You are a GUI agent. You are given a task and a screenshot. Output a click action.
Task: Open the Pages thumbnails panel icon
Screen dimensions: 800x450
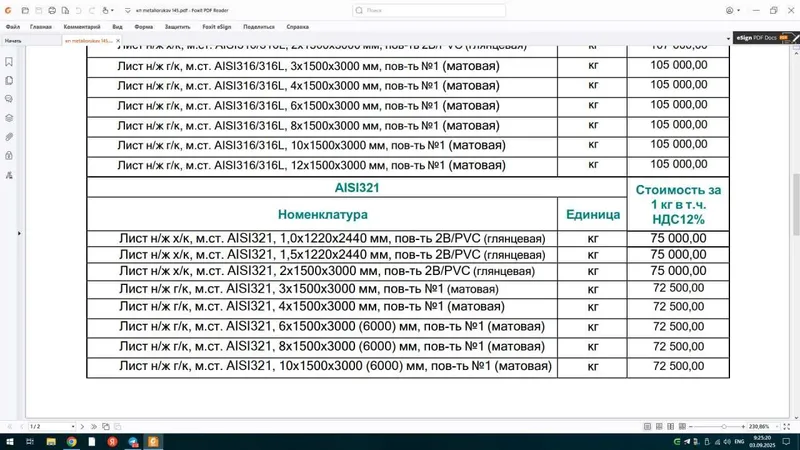point(9,81)
